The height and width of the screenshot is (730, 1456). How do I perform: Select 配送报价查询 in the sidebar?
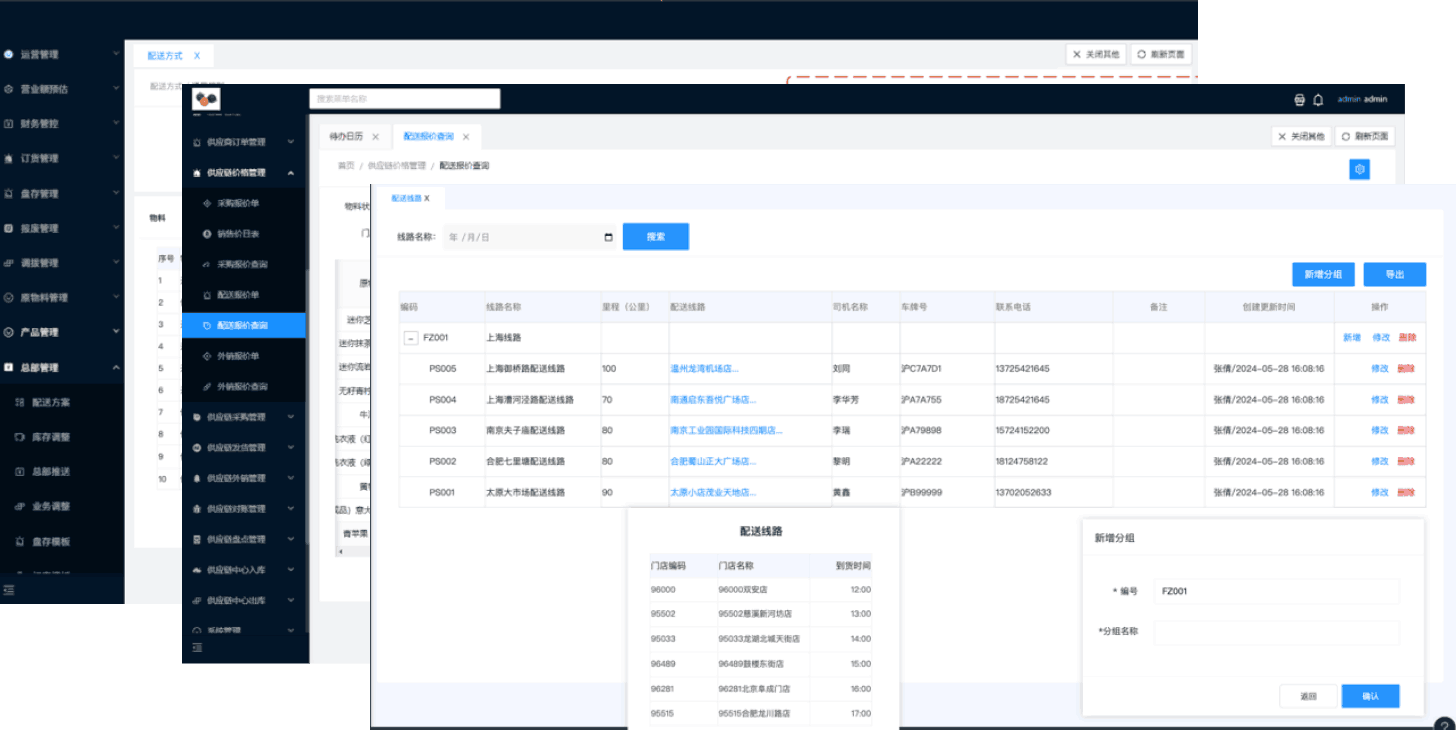tap(242, 325)
